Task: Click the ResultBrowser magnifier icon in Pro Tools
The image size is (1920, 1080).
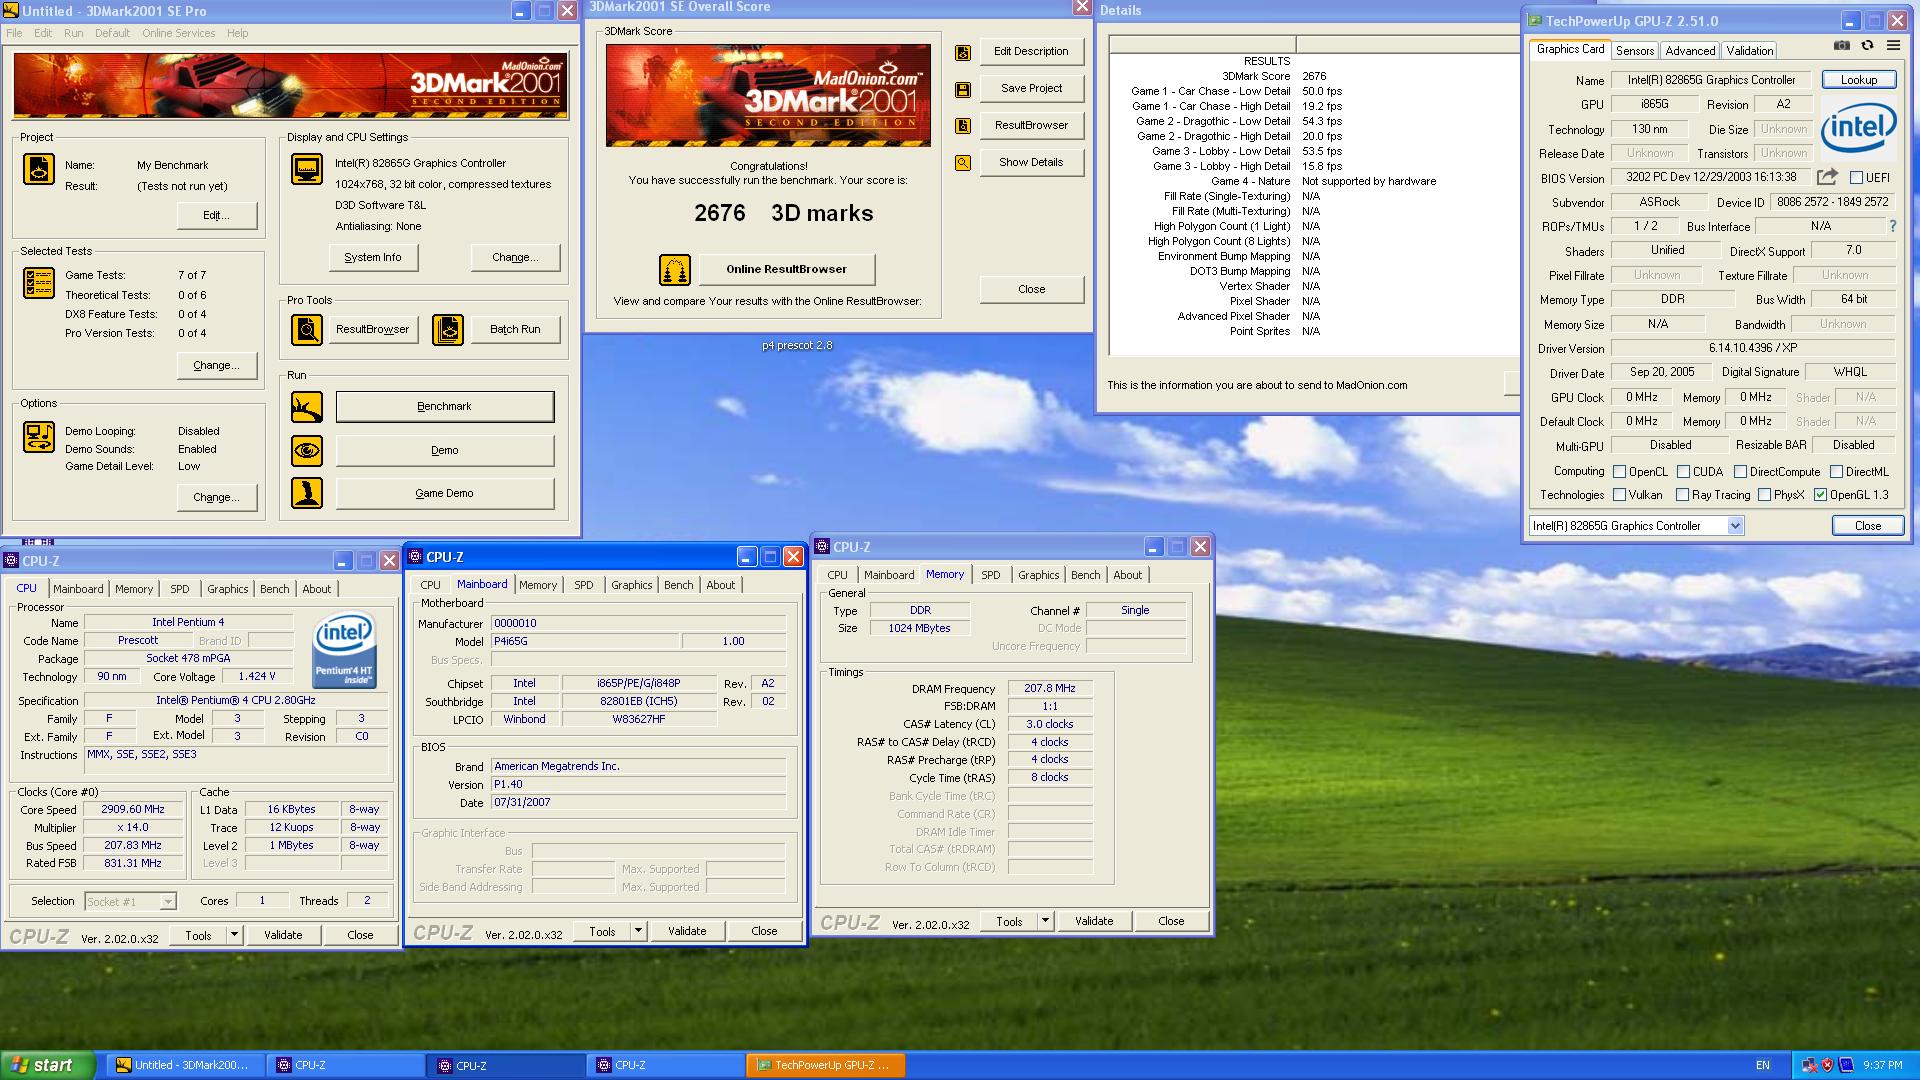Action: click(x=307, y=329)
